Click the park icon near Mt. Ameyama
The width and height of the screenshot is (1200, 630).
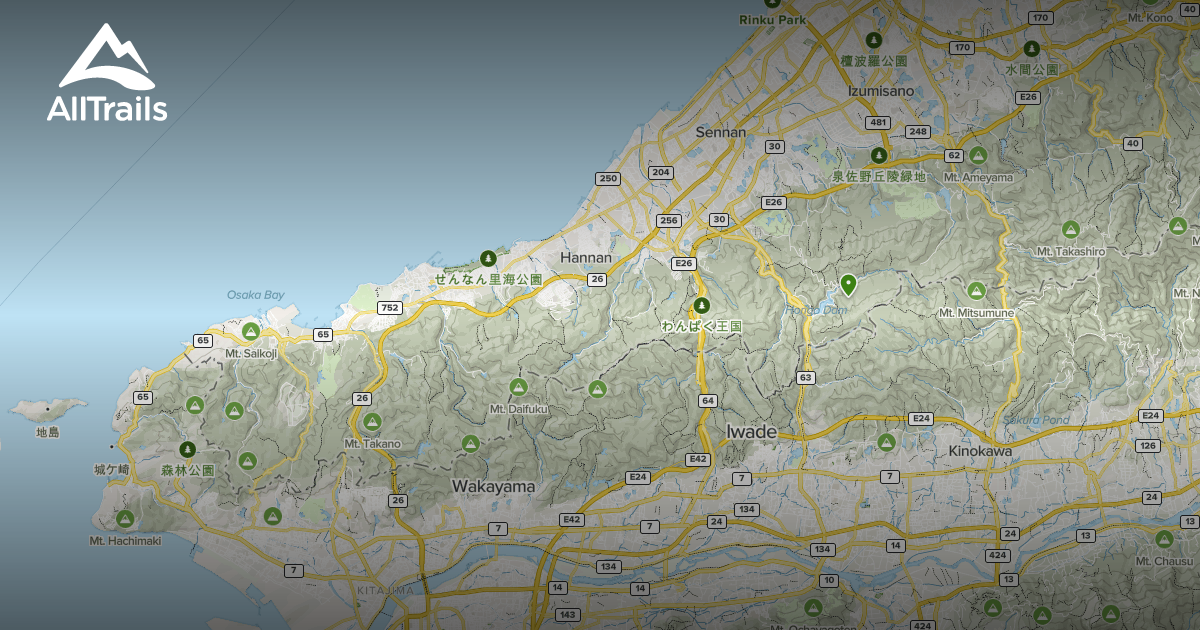click(x=978, y=155)
